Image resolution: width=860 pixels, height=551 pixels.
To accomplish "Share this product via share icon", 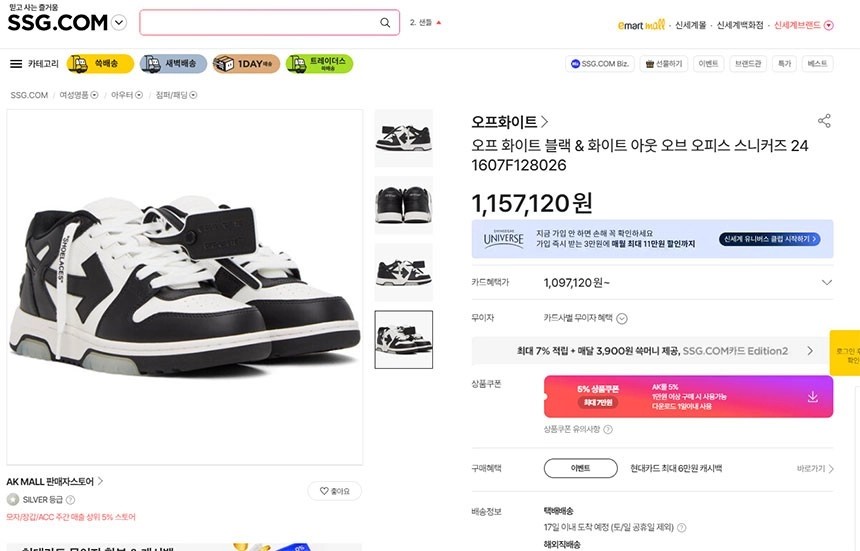I will [824, 121].
